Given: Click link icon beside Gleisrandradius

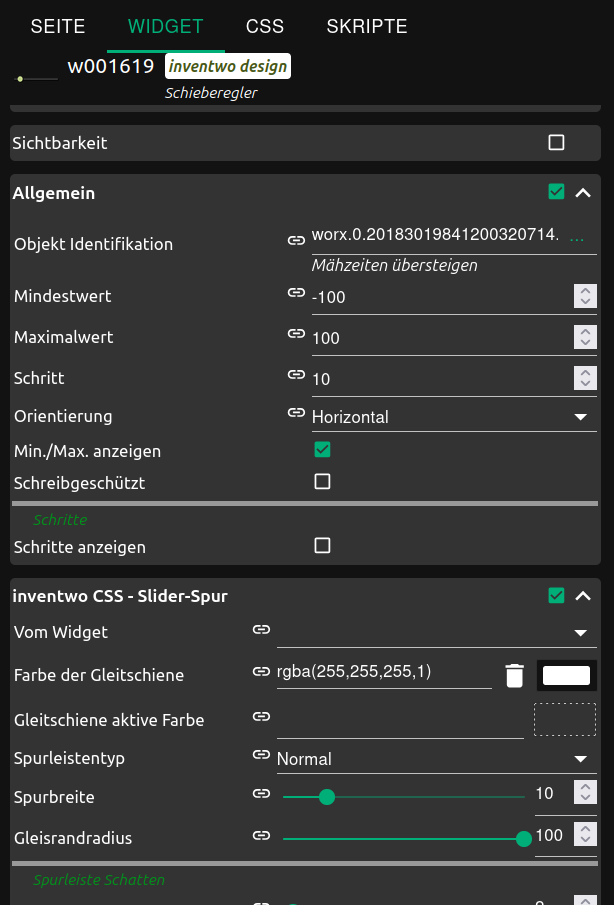Looking at the screenshot, I should (x=261, y=835).
